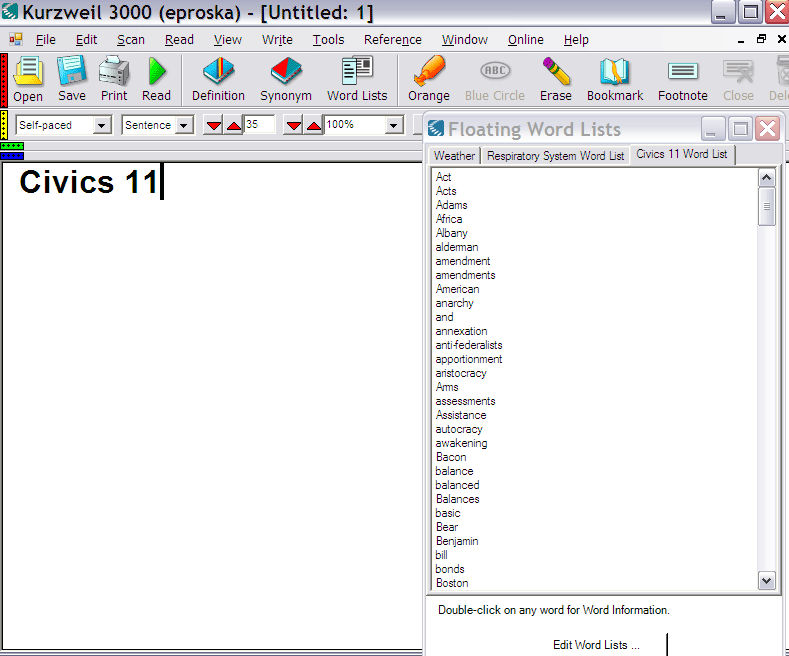
Task: Select the word "amendment" in the list
Action: pos(462,261)
